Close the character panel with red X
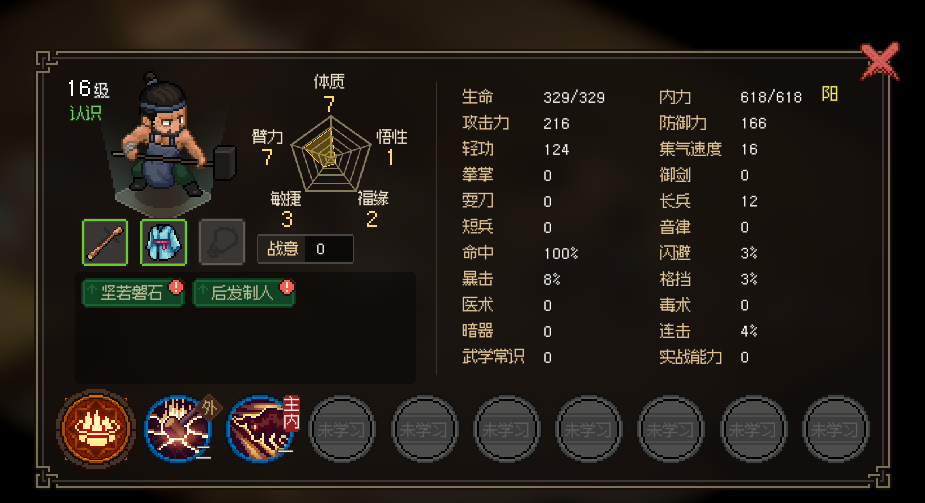Screen dimensions: 925x503 point(880,61)
